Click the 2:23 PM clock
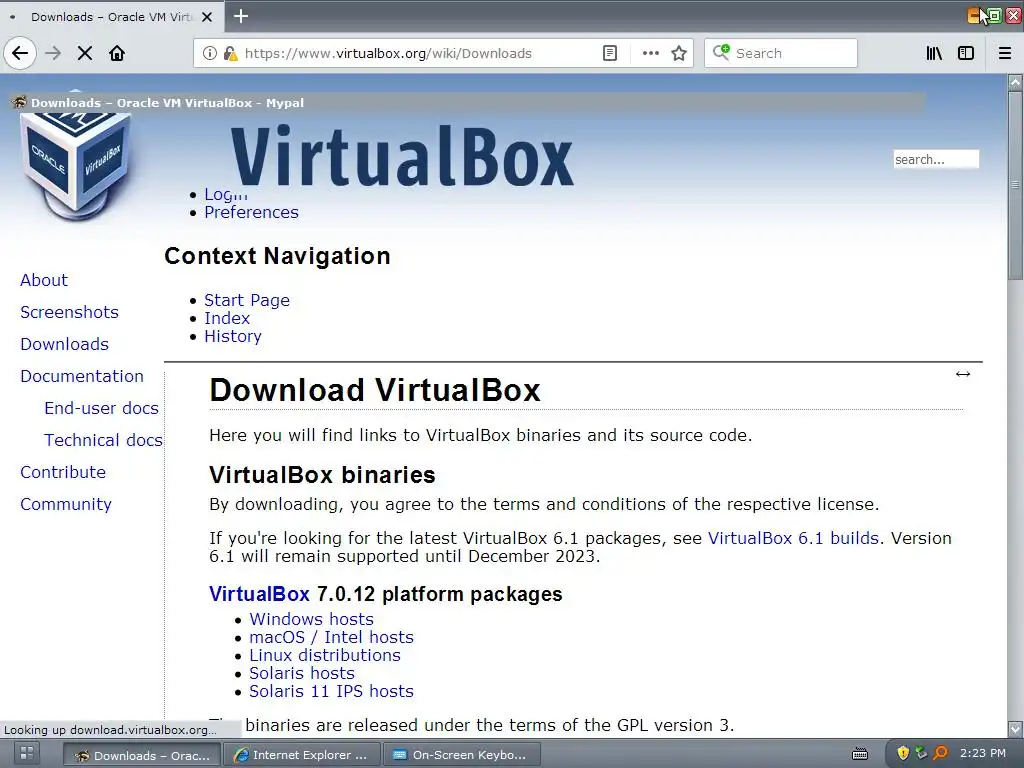 point(982,753)
